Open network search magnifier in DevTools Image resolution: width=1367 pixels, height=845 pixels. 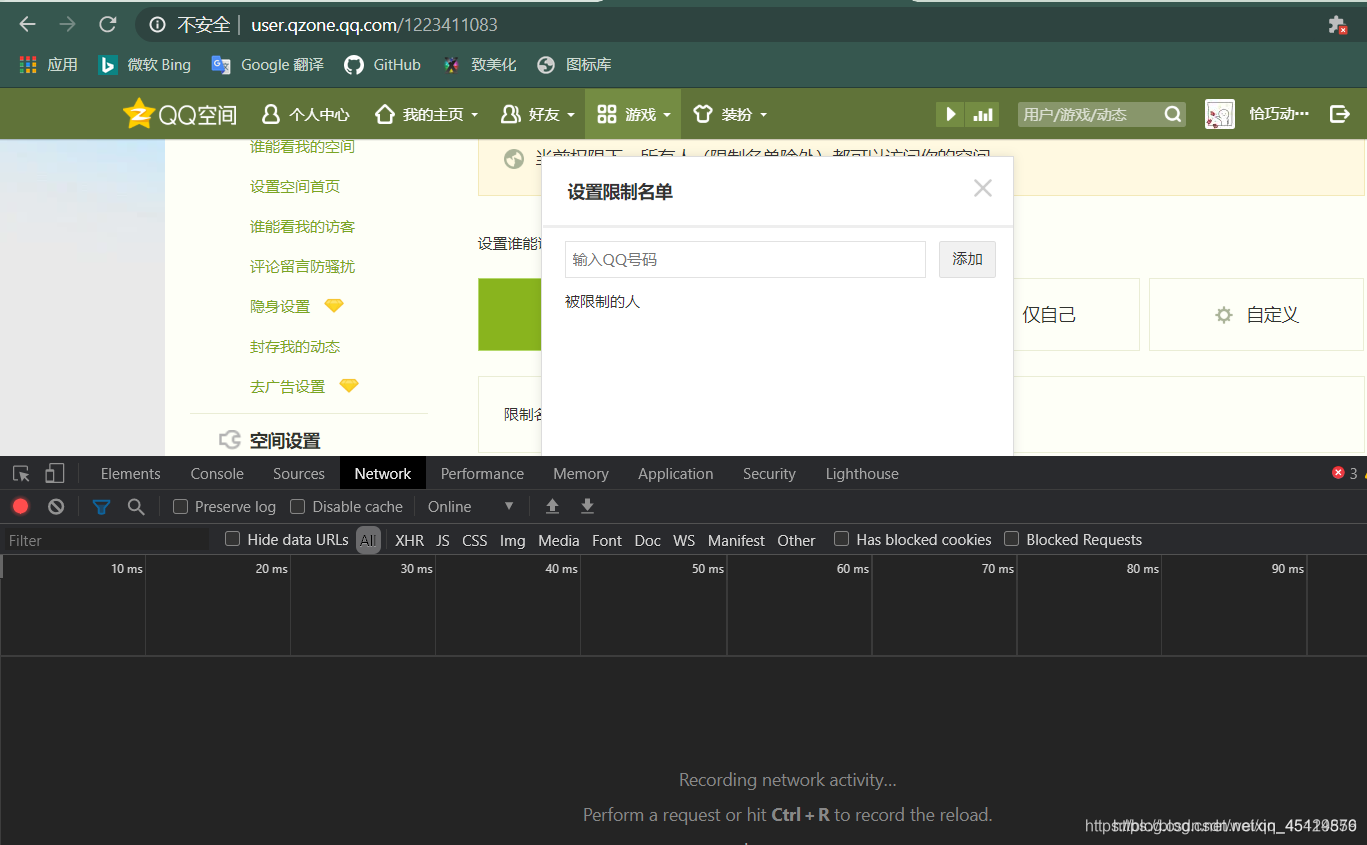tap(136, 506)
